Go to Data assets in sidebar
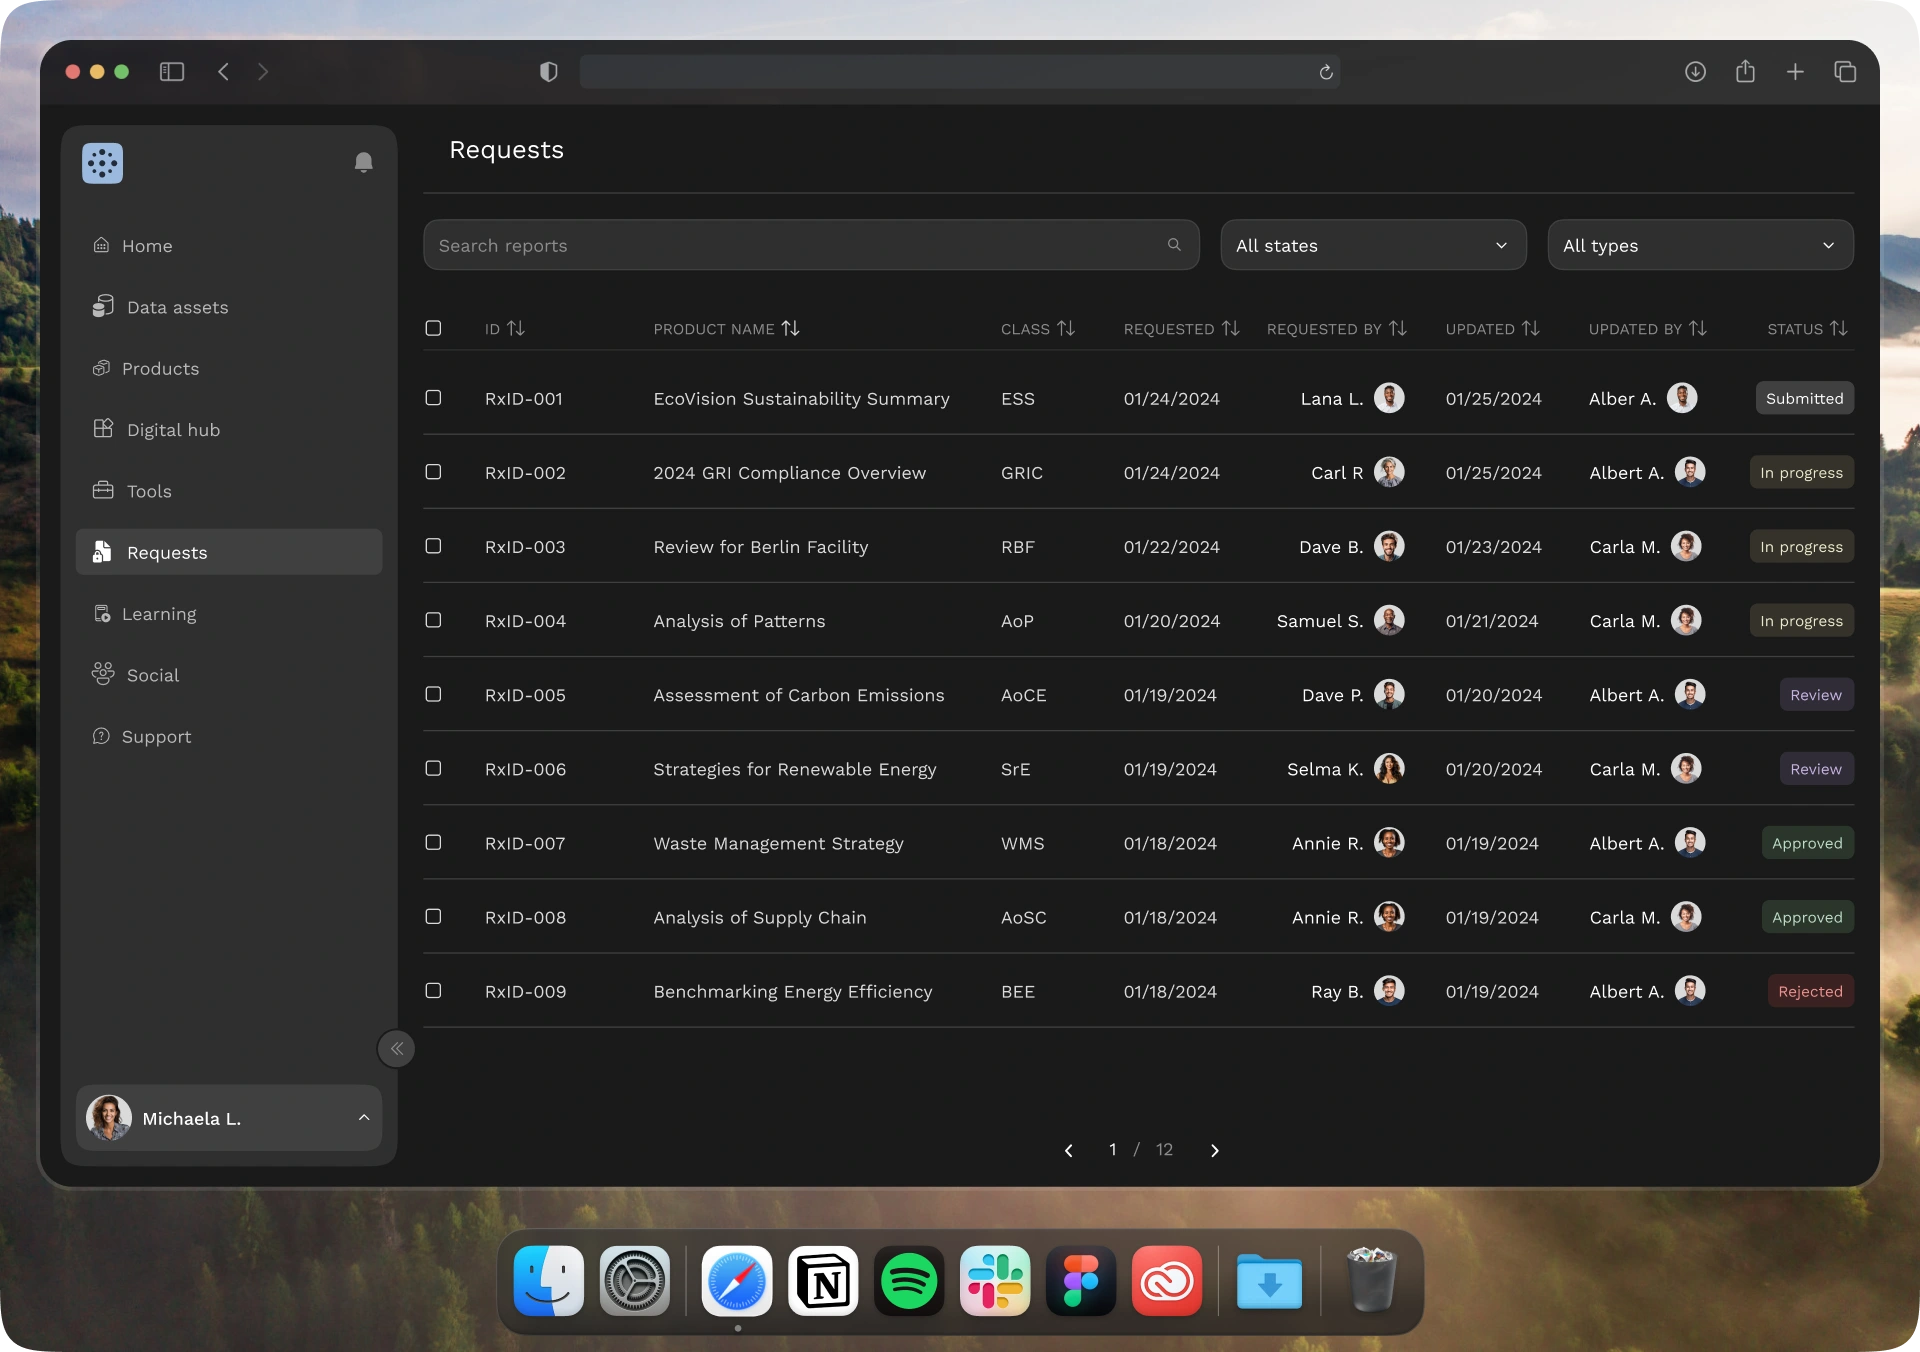This screenshot has width=1920, height=1352. click(x=177, y=307)
